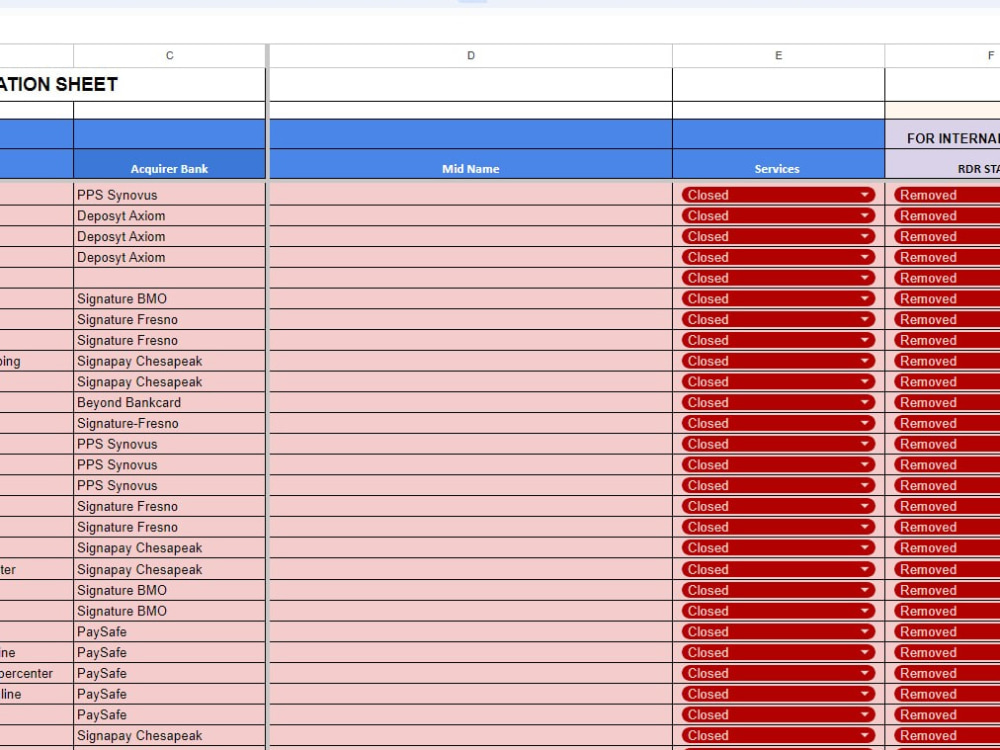
Task: Select column C header
Action: tap(169, 55)
